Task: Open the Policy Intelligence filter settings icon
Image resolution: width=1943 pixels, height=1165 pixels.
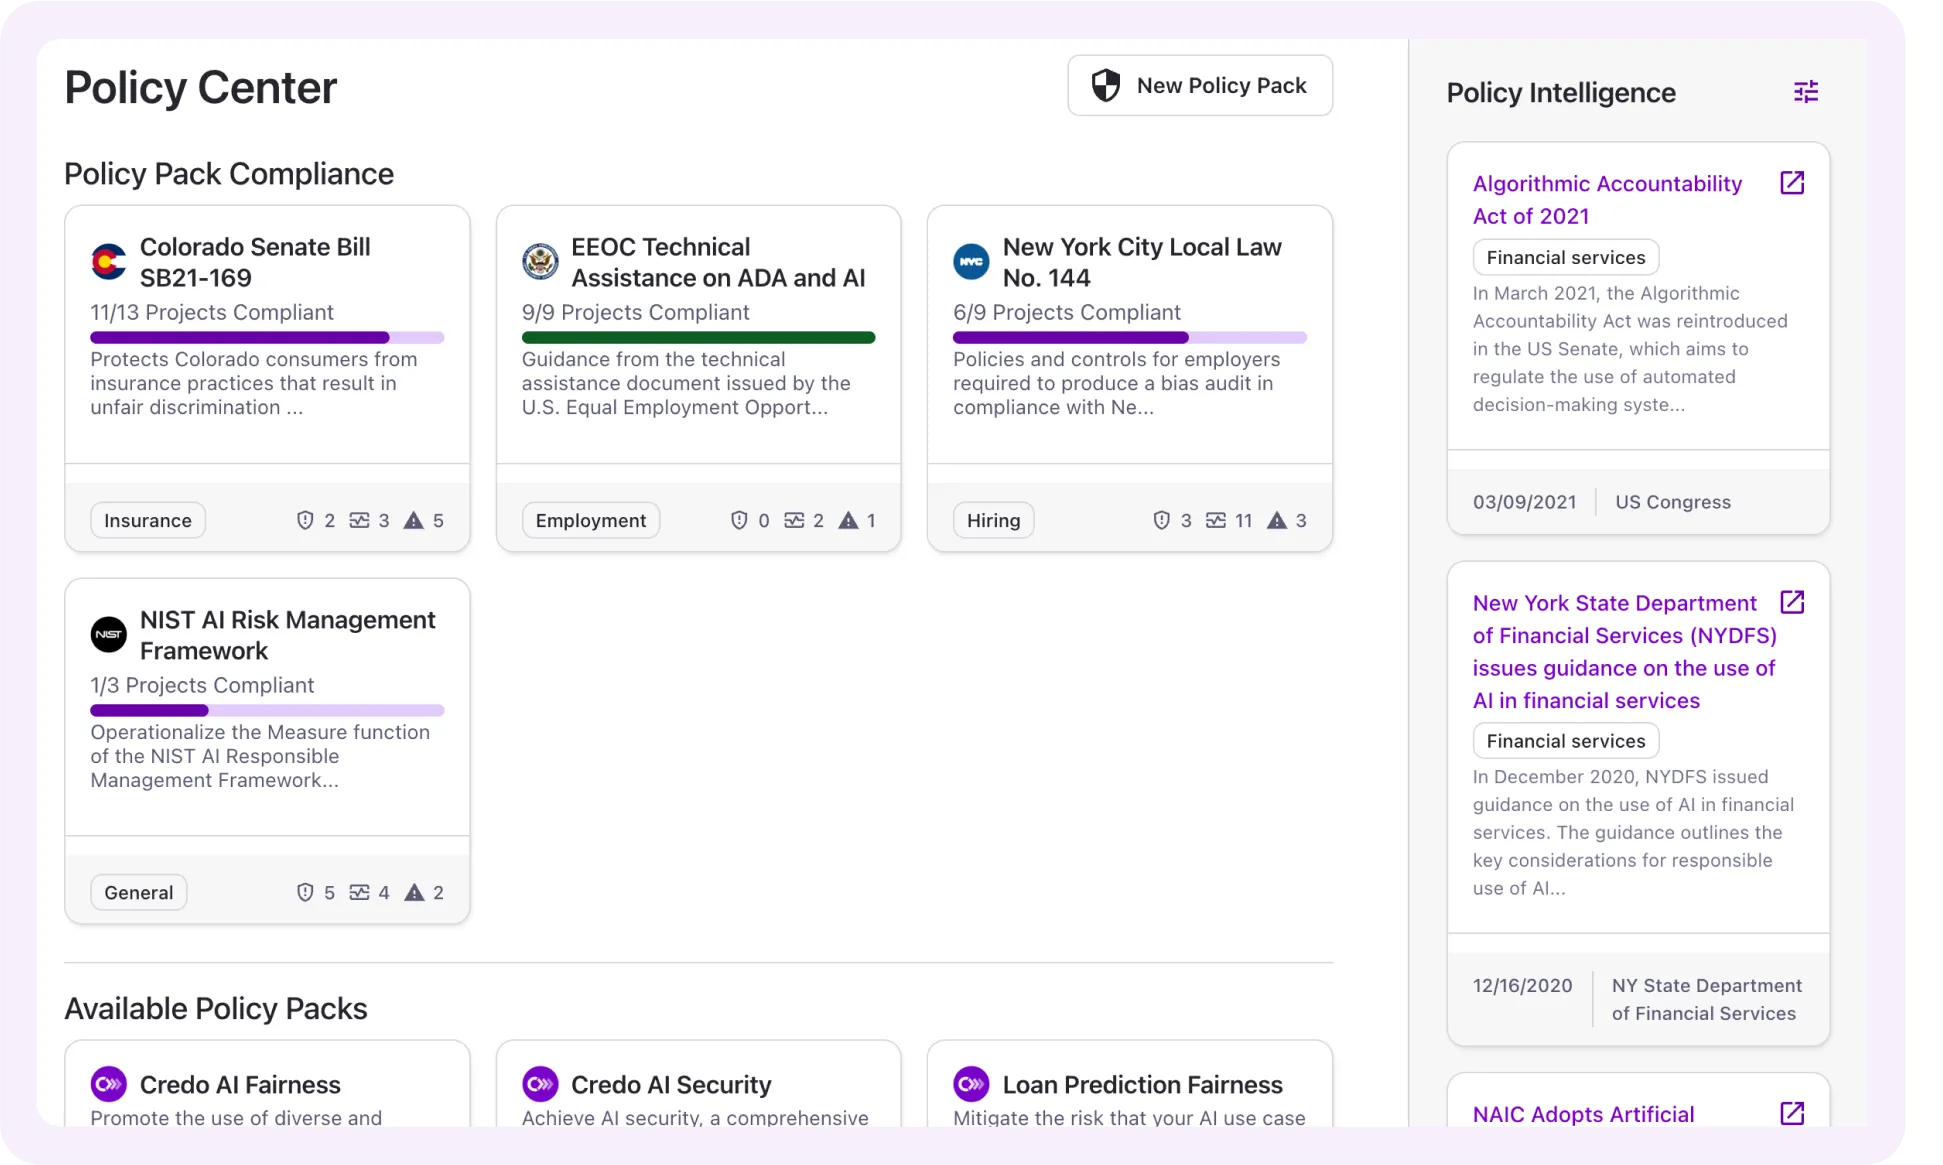Action: [1805, 92]
